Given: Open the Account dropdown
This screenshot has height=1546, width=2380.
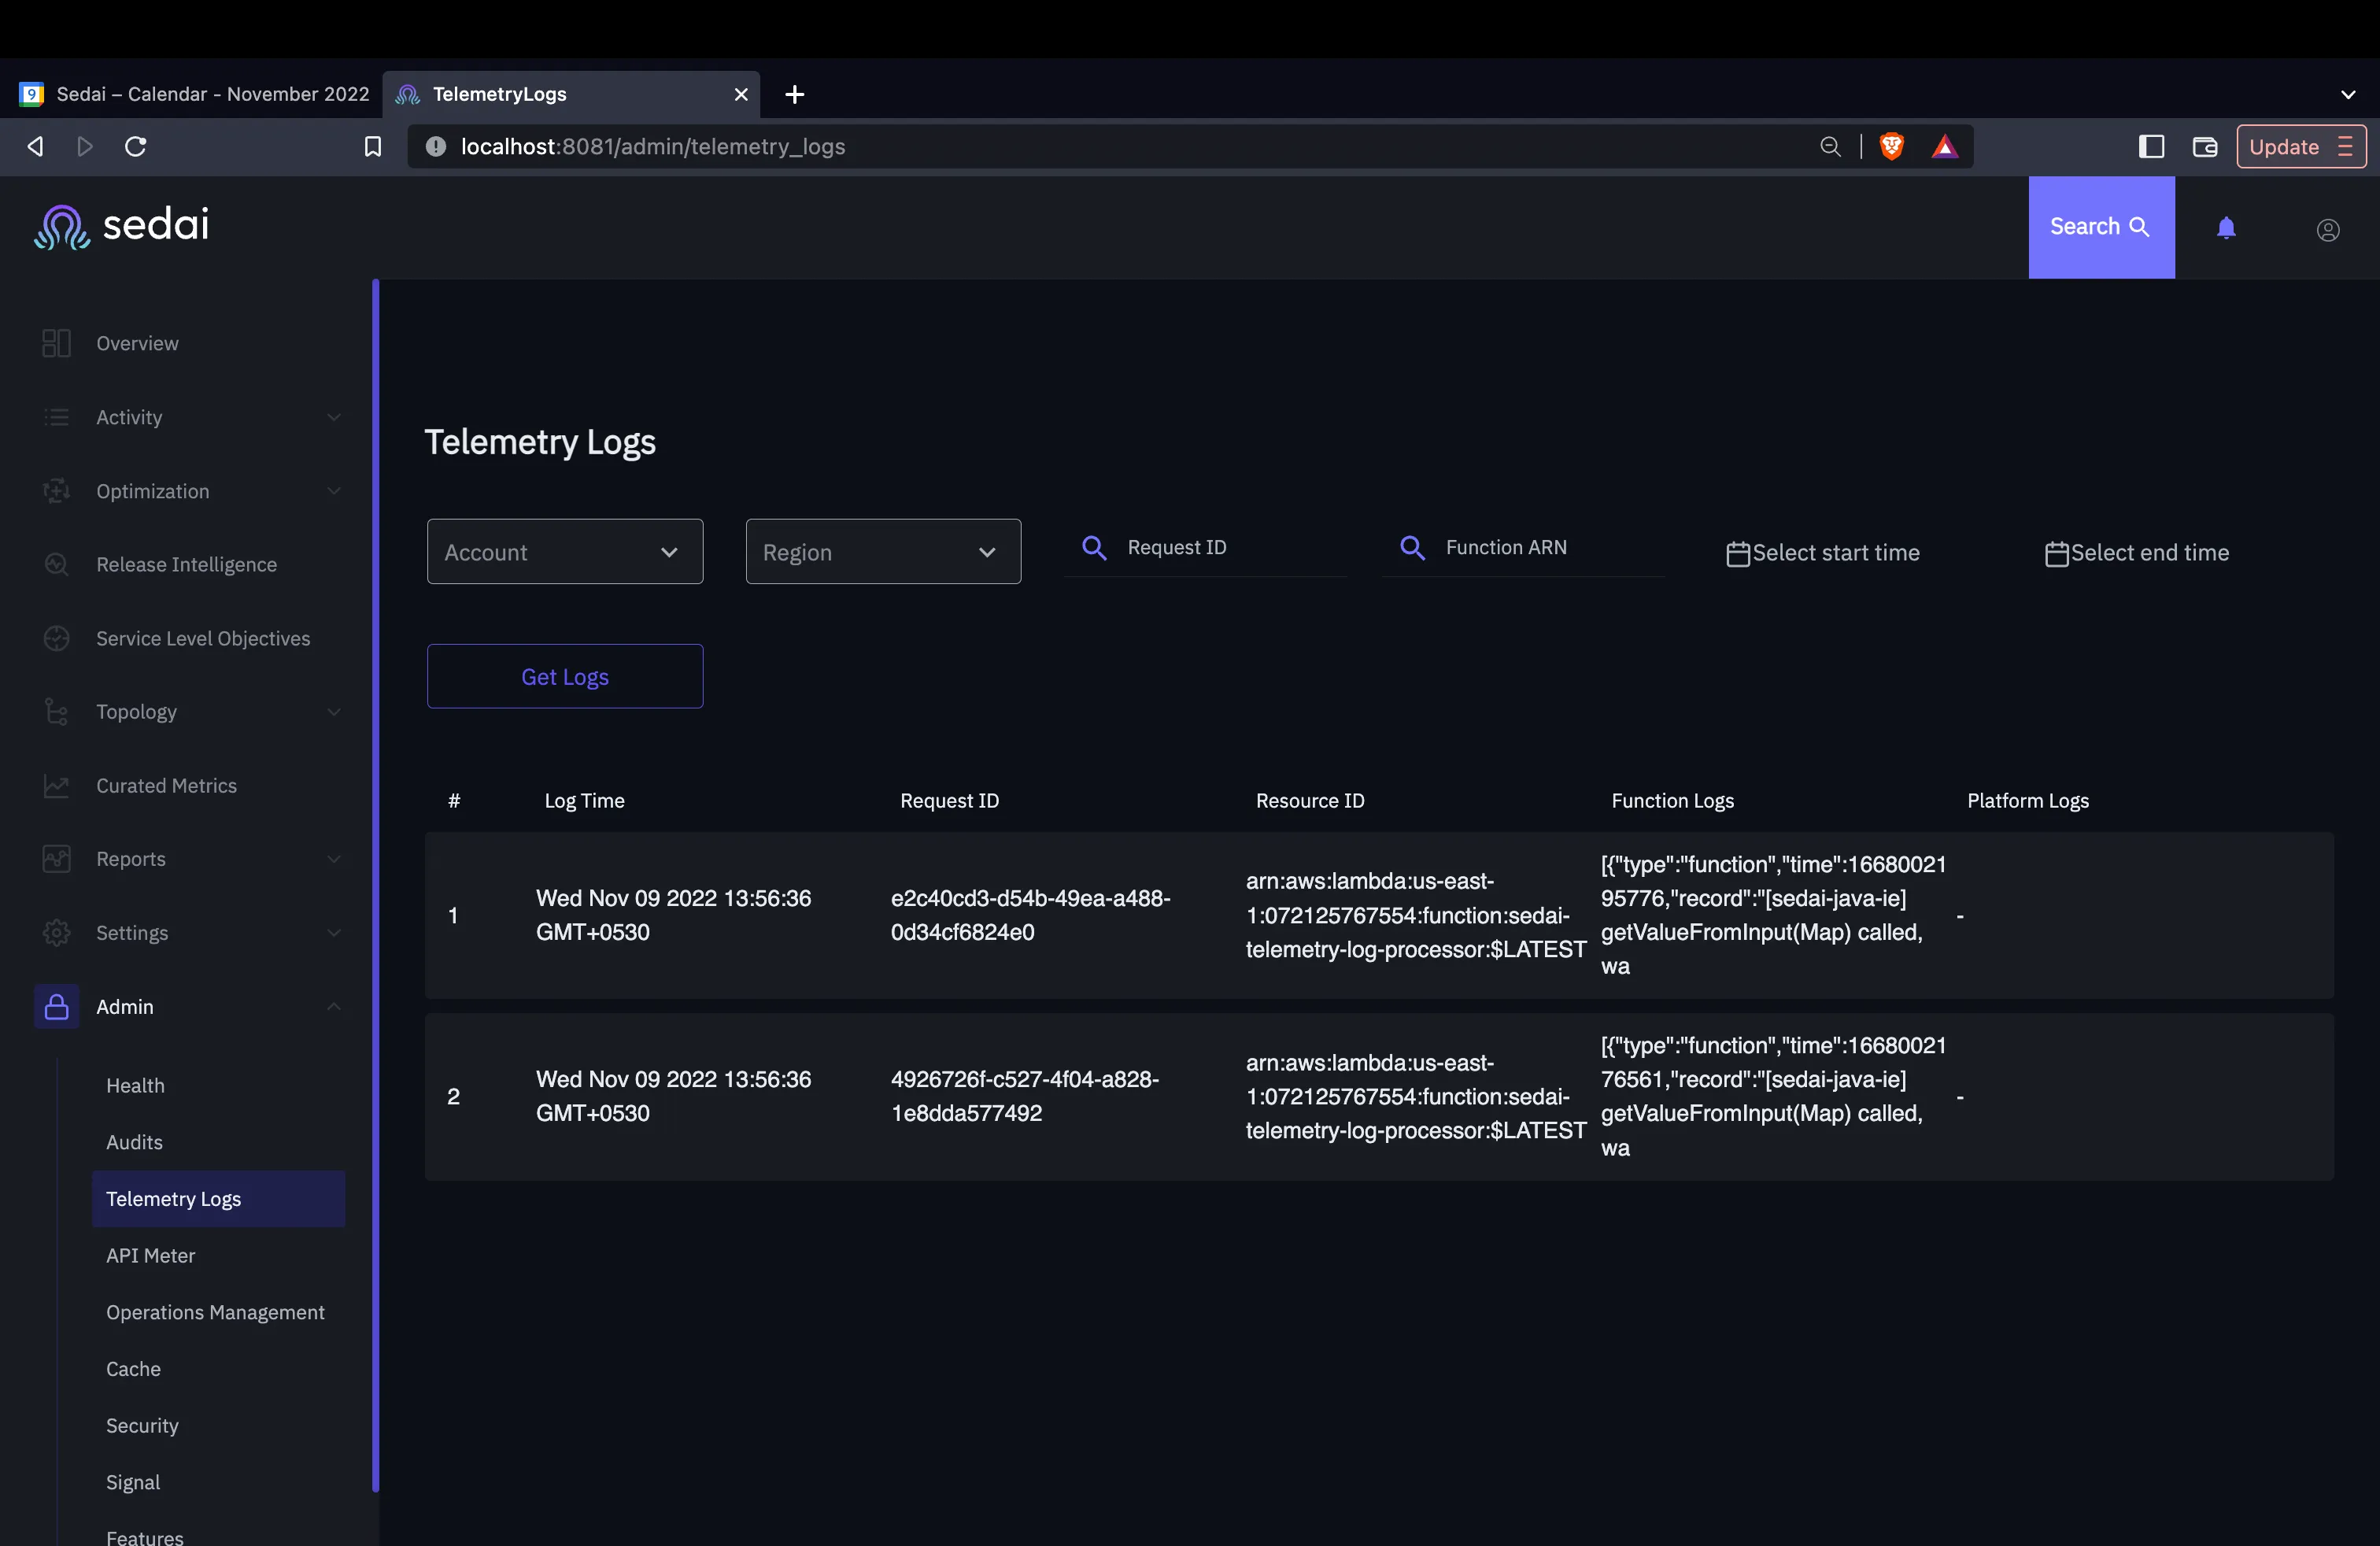Looking at the screenshot, I should click(x=564, y=552).
